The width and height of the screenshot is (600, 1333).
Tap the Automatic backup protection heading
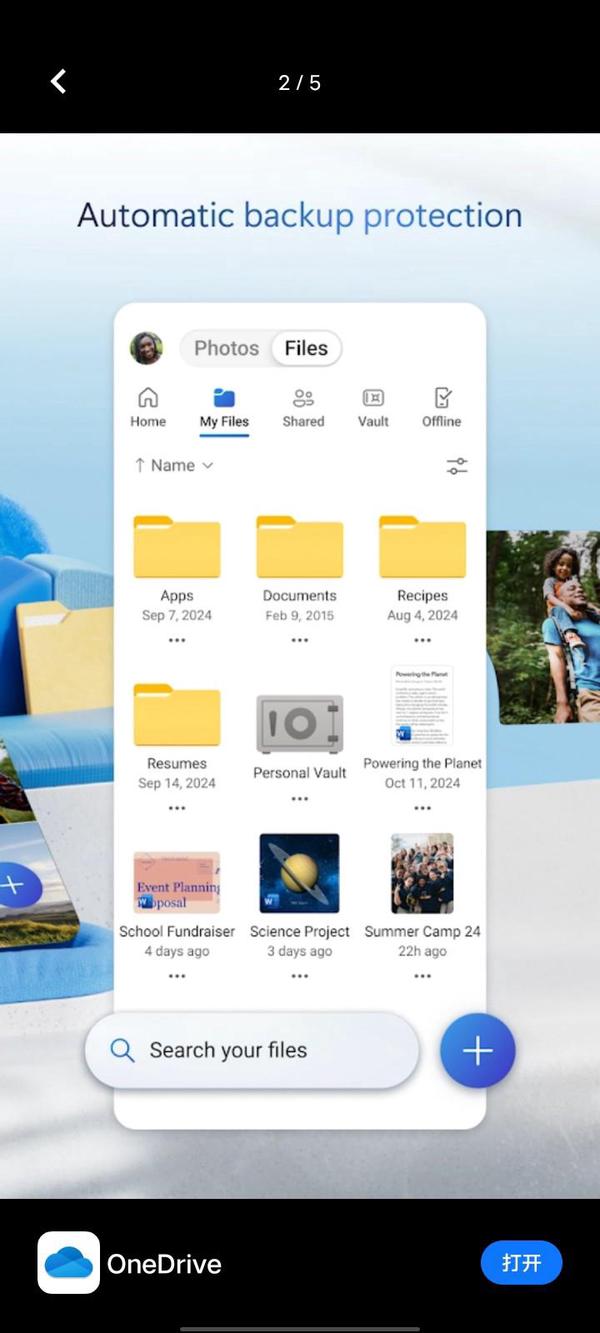pos(300,215)
